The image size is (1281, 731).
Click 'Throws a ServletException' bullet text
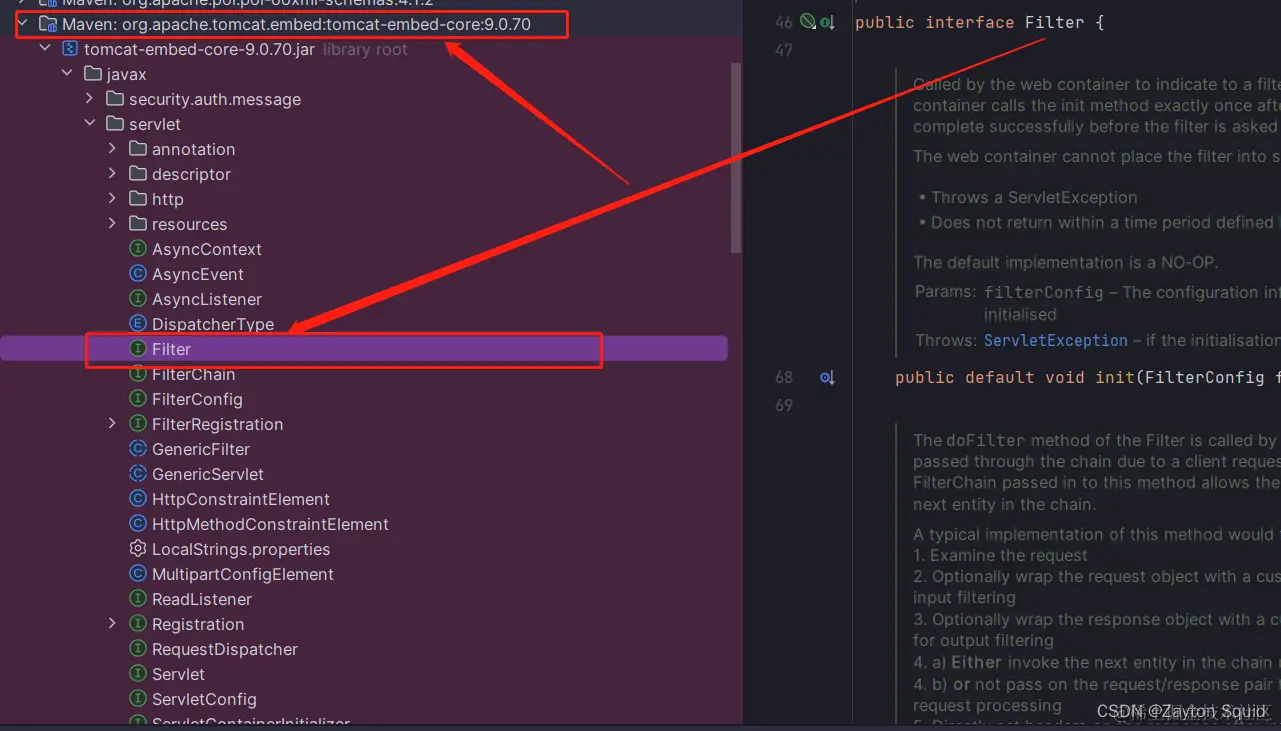tap(1034, 197)
